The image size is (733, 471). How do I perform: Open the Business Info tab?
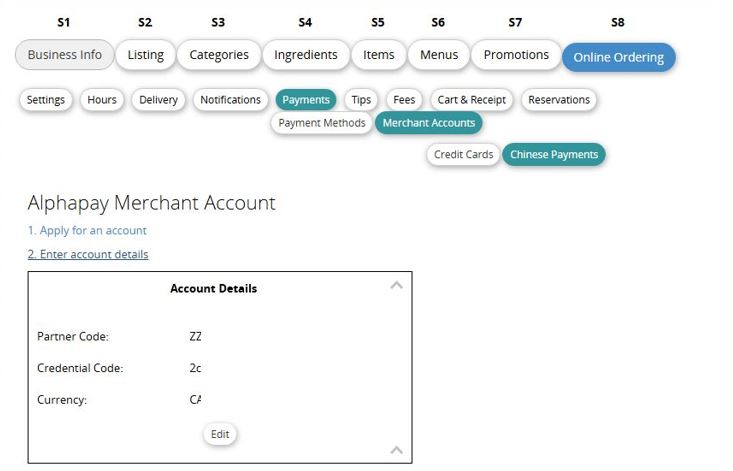(65, 55)
